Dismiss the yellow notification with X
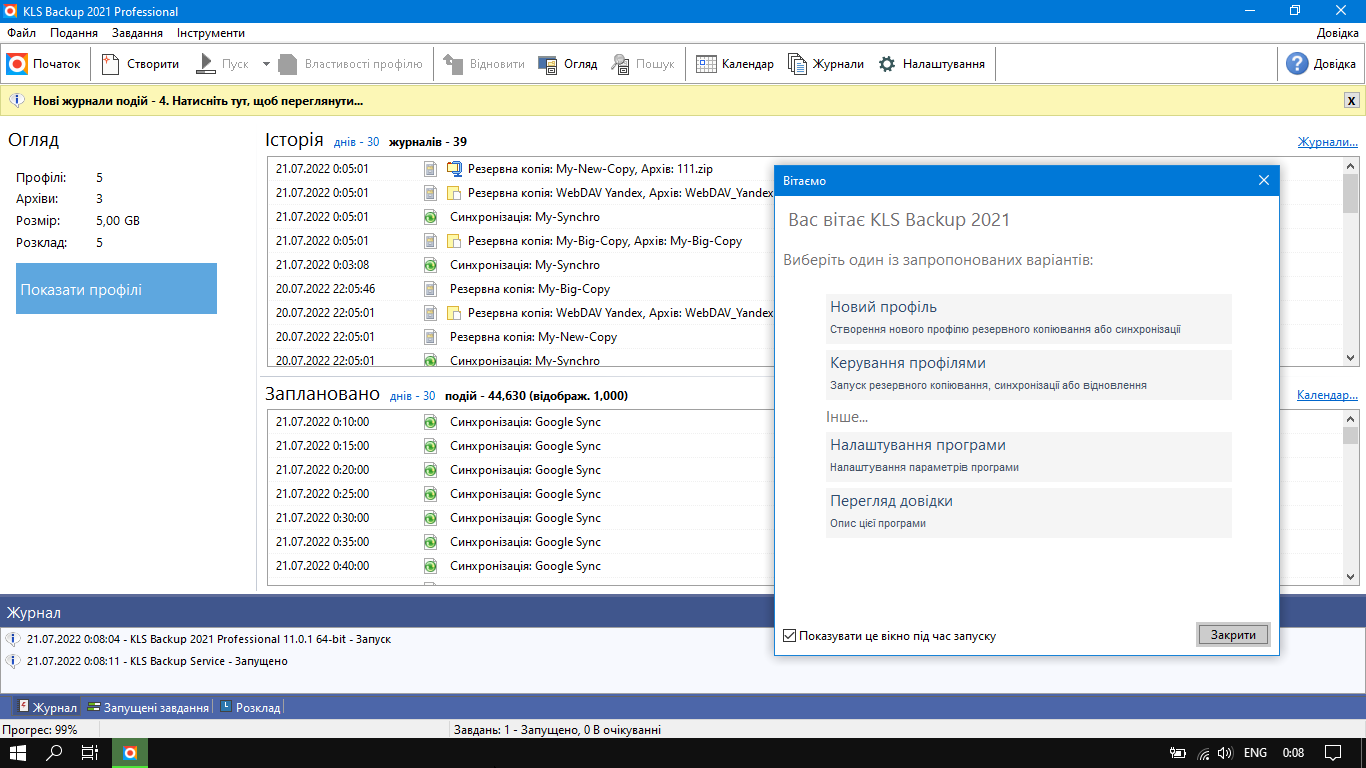 click(1351, 101)
